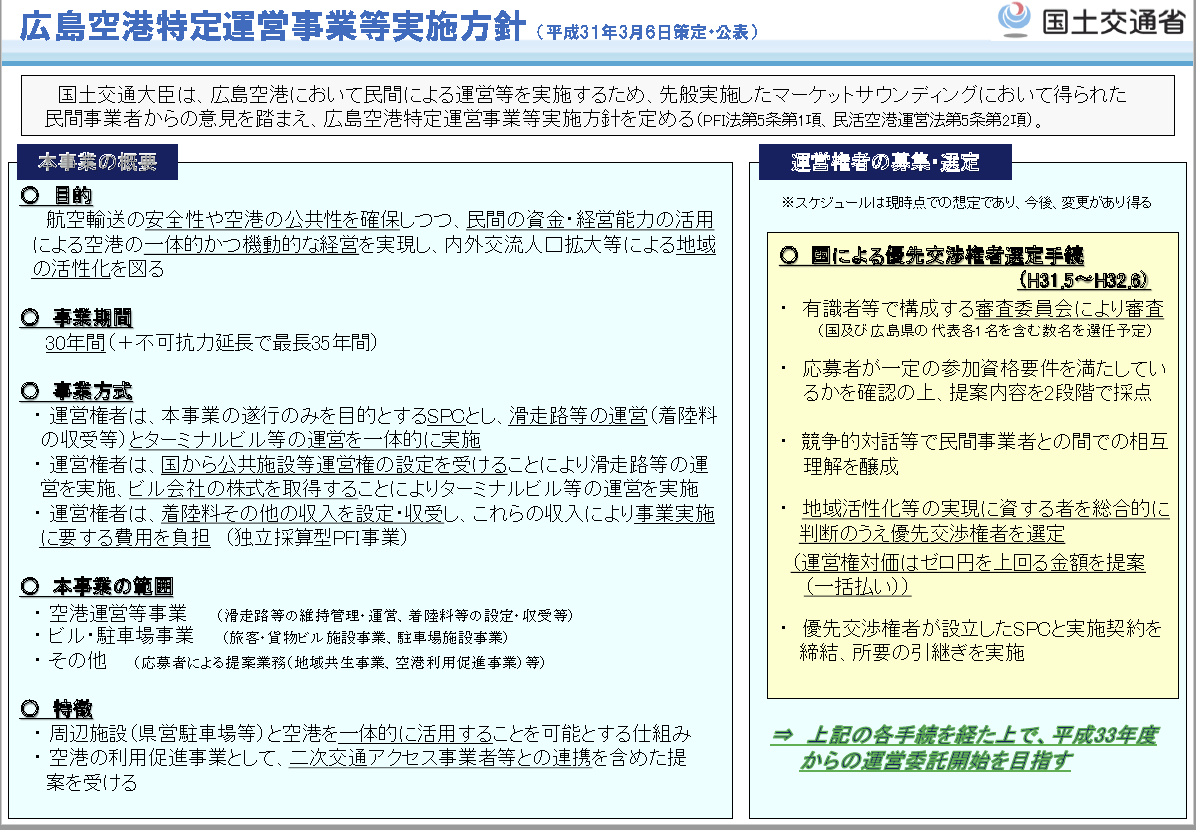Click the 国土交通省 ministry name text

(1114, 21)
